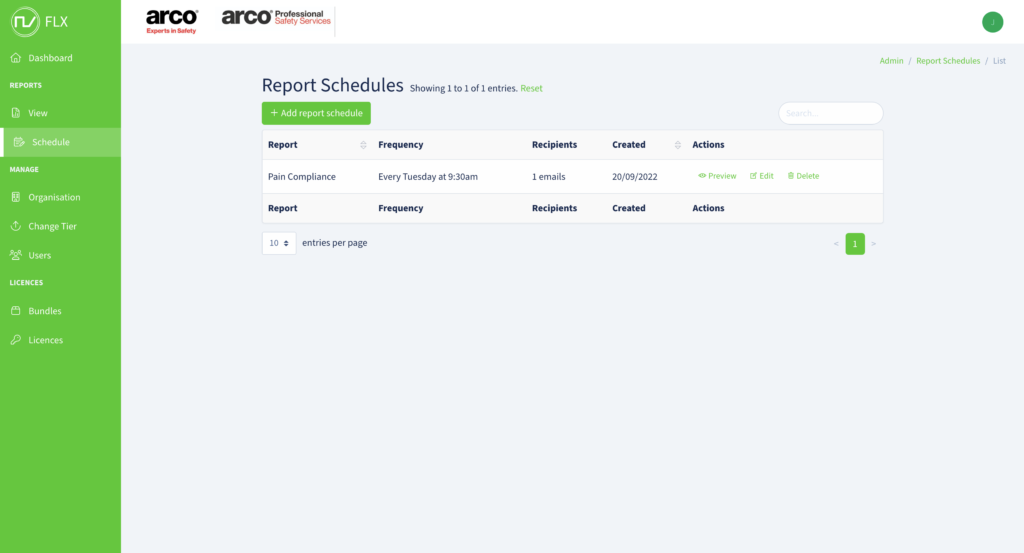Screen dimensions: 1024x553
Task: Sort table by Created column arrows
Action: [x=679, y=145]
